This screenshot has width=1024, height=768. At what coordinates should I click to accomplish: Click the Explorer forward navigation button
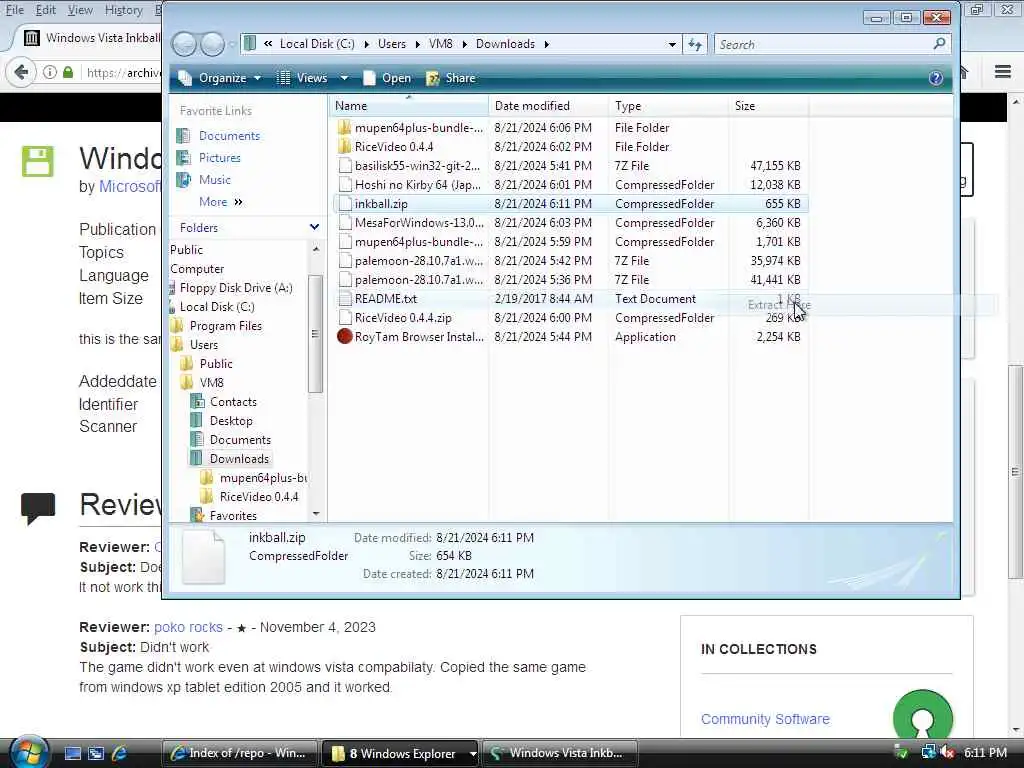pyautogui.click(x=212, y=44)
